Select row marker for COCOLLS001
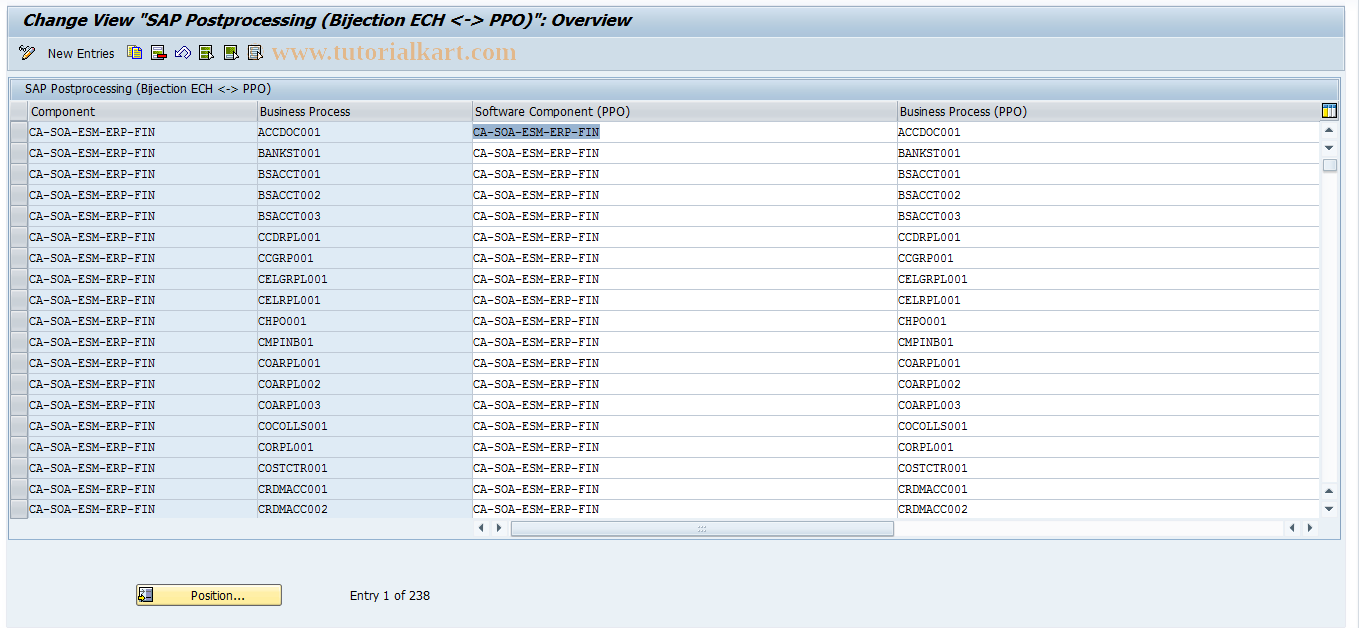The width and height of the screenshot is (1359, 628). (x=19, y=426)
